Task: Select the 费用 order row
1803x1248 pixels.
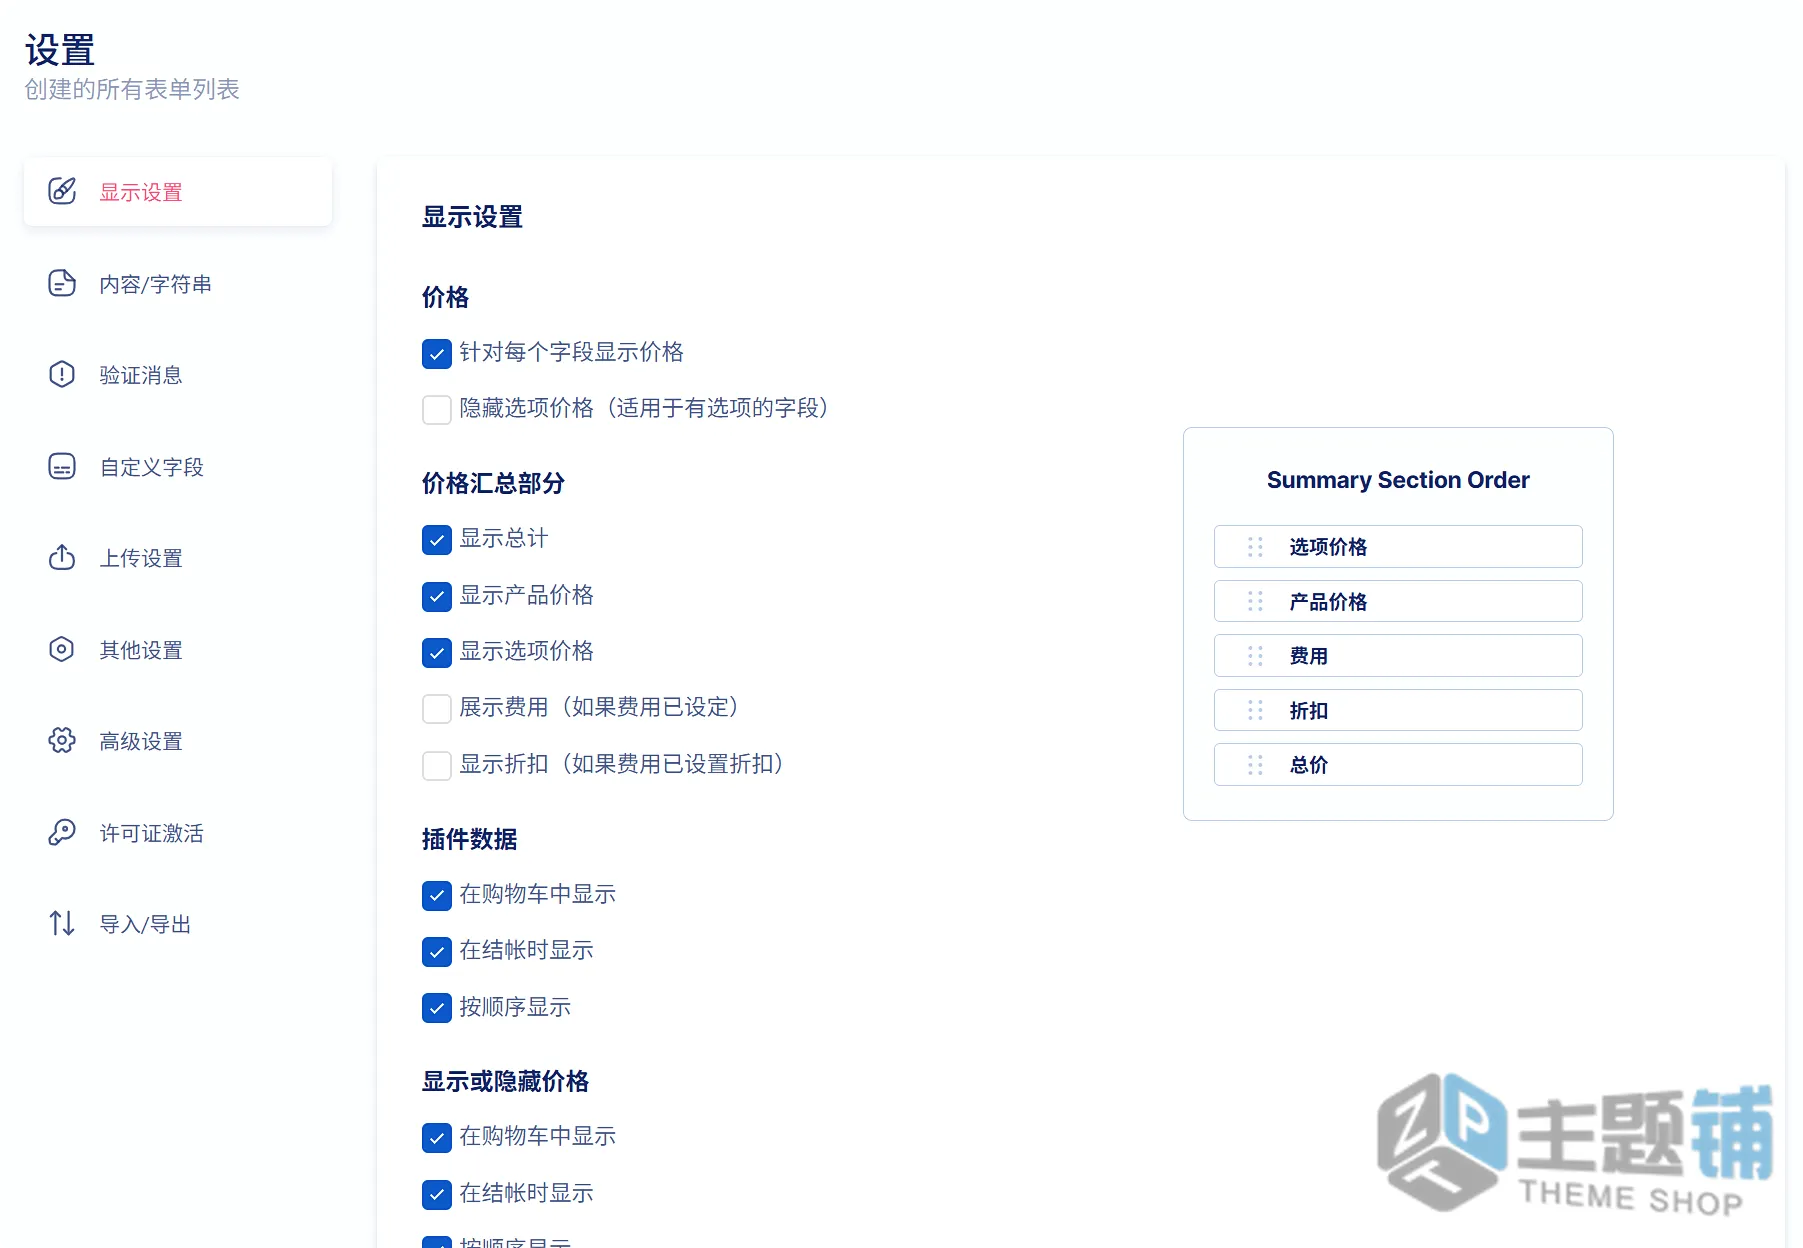Action: pyautogui.click(x=1398, y=656)
